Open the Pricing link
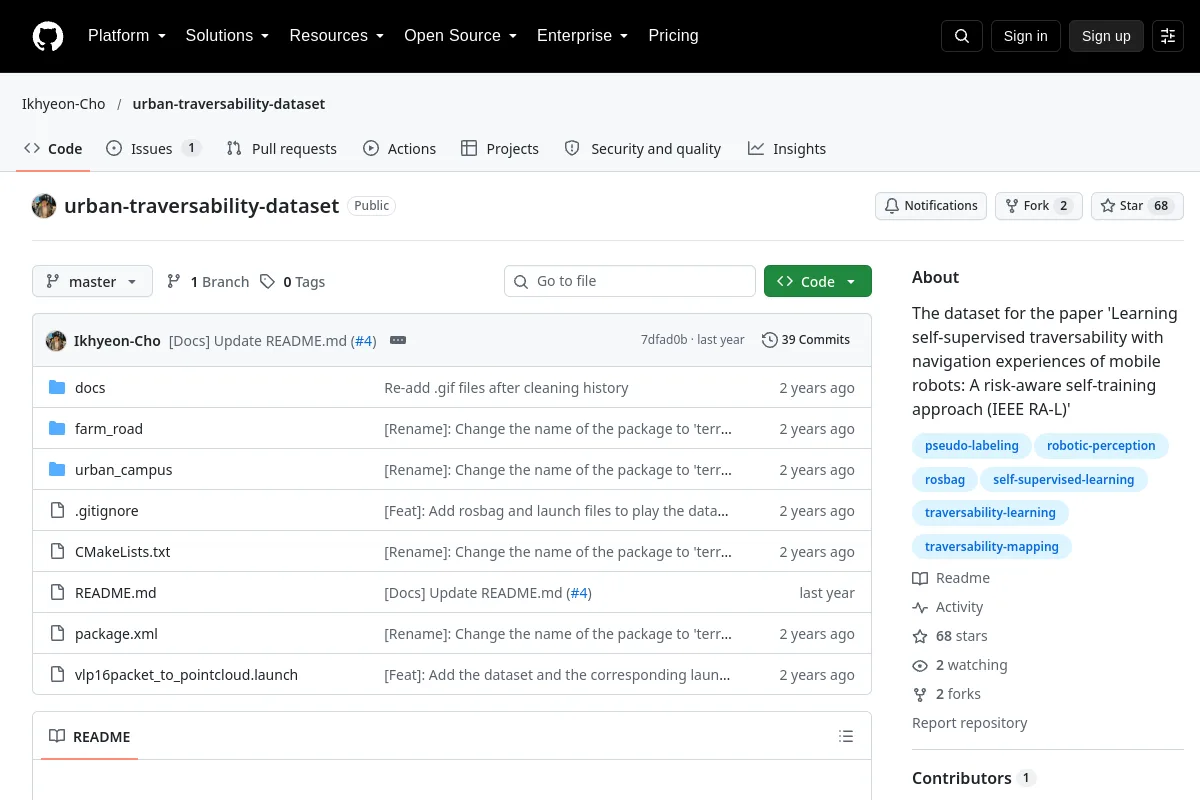This screenshot has height=800, width=1200. pyautogui.click(x=673, y=36)
